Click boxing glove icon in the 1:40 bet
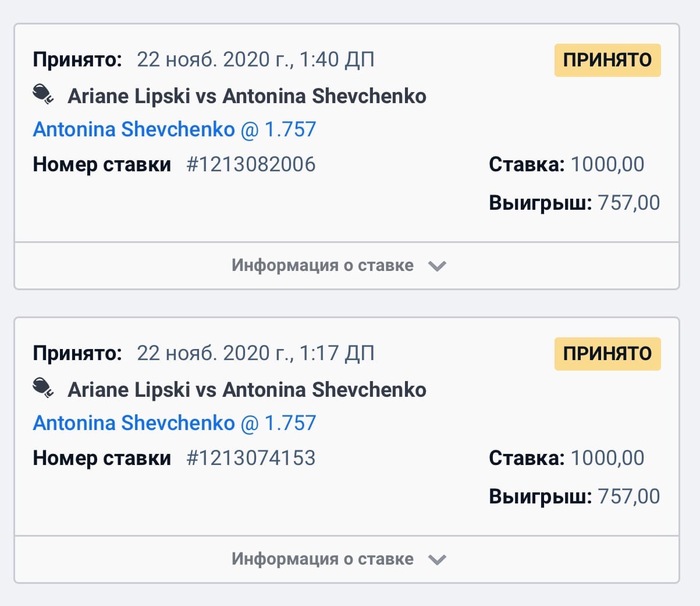This screenshot has height=606, width=700. click(x=43, y=95)
